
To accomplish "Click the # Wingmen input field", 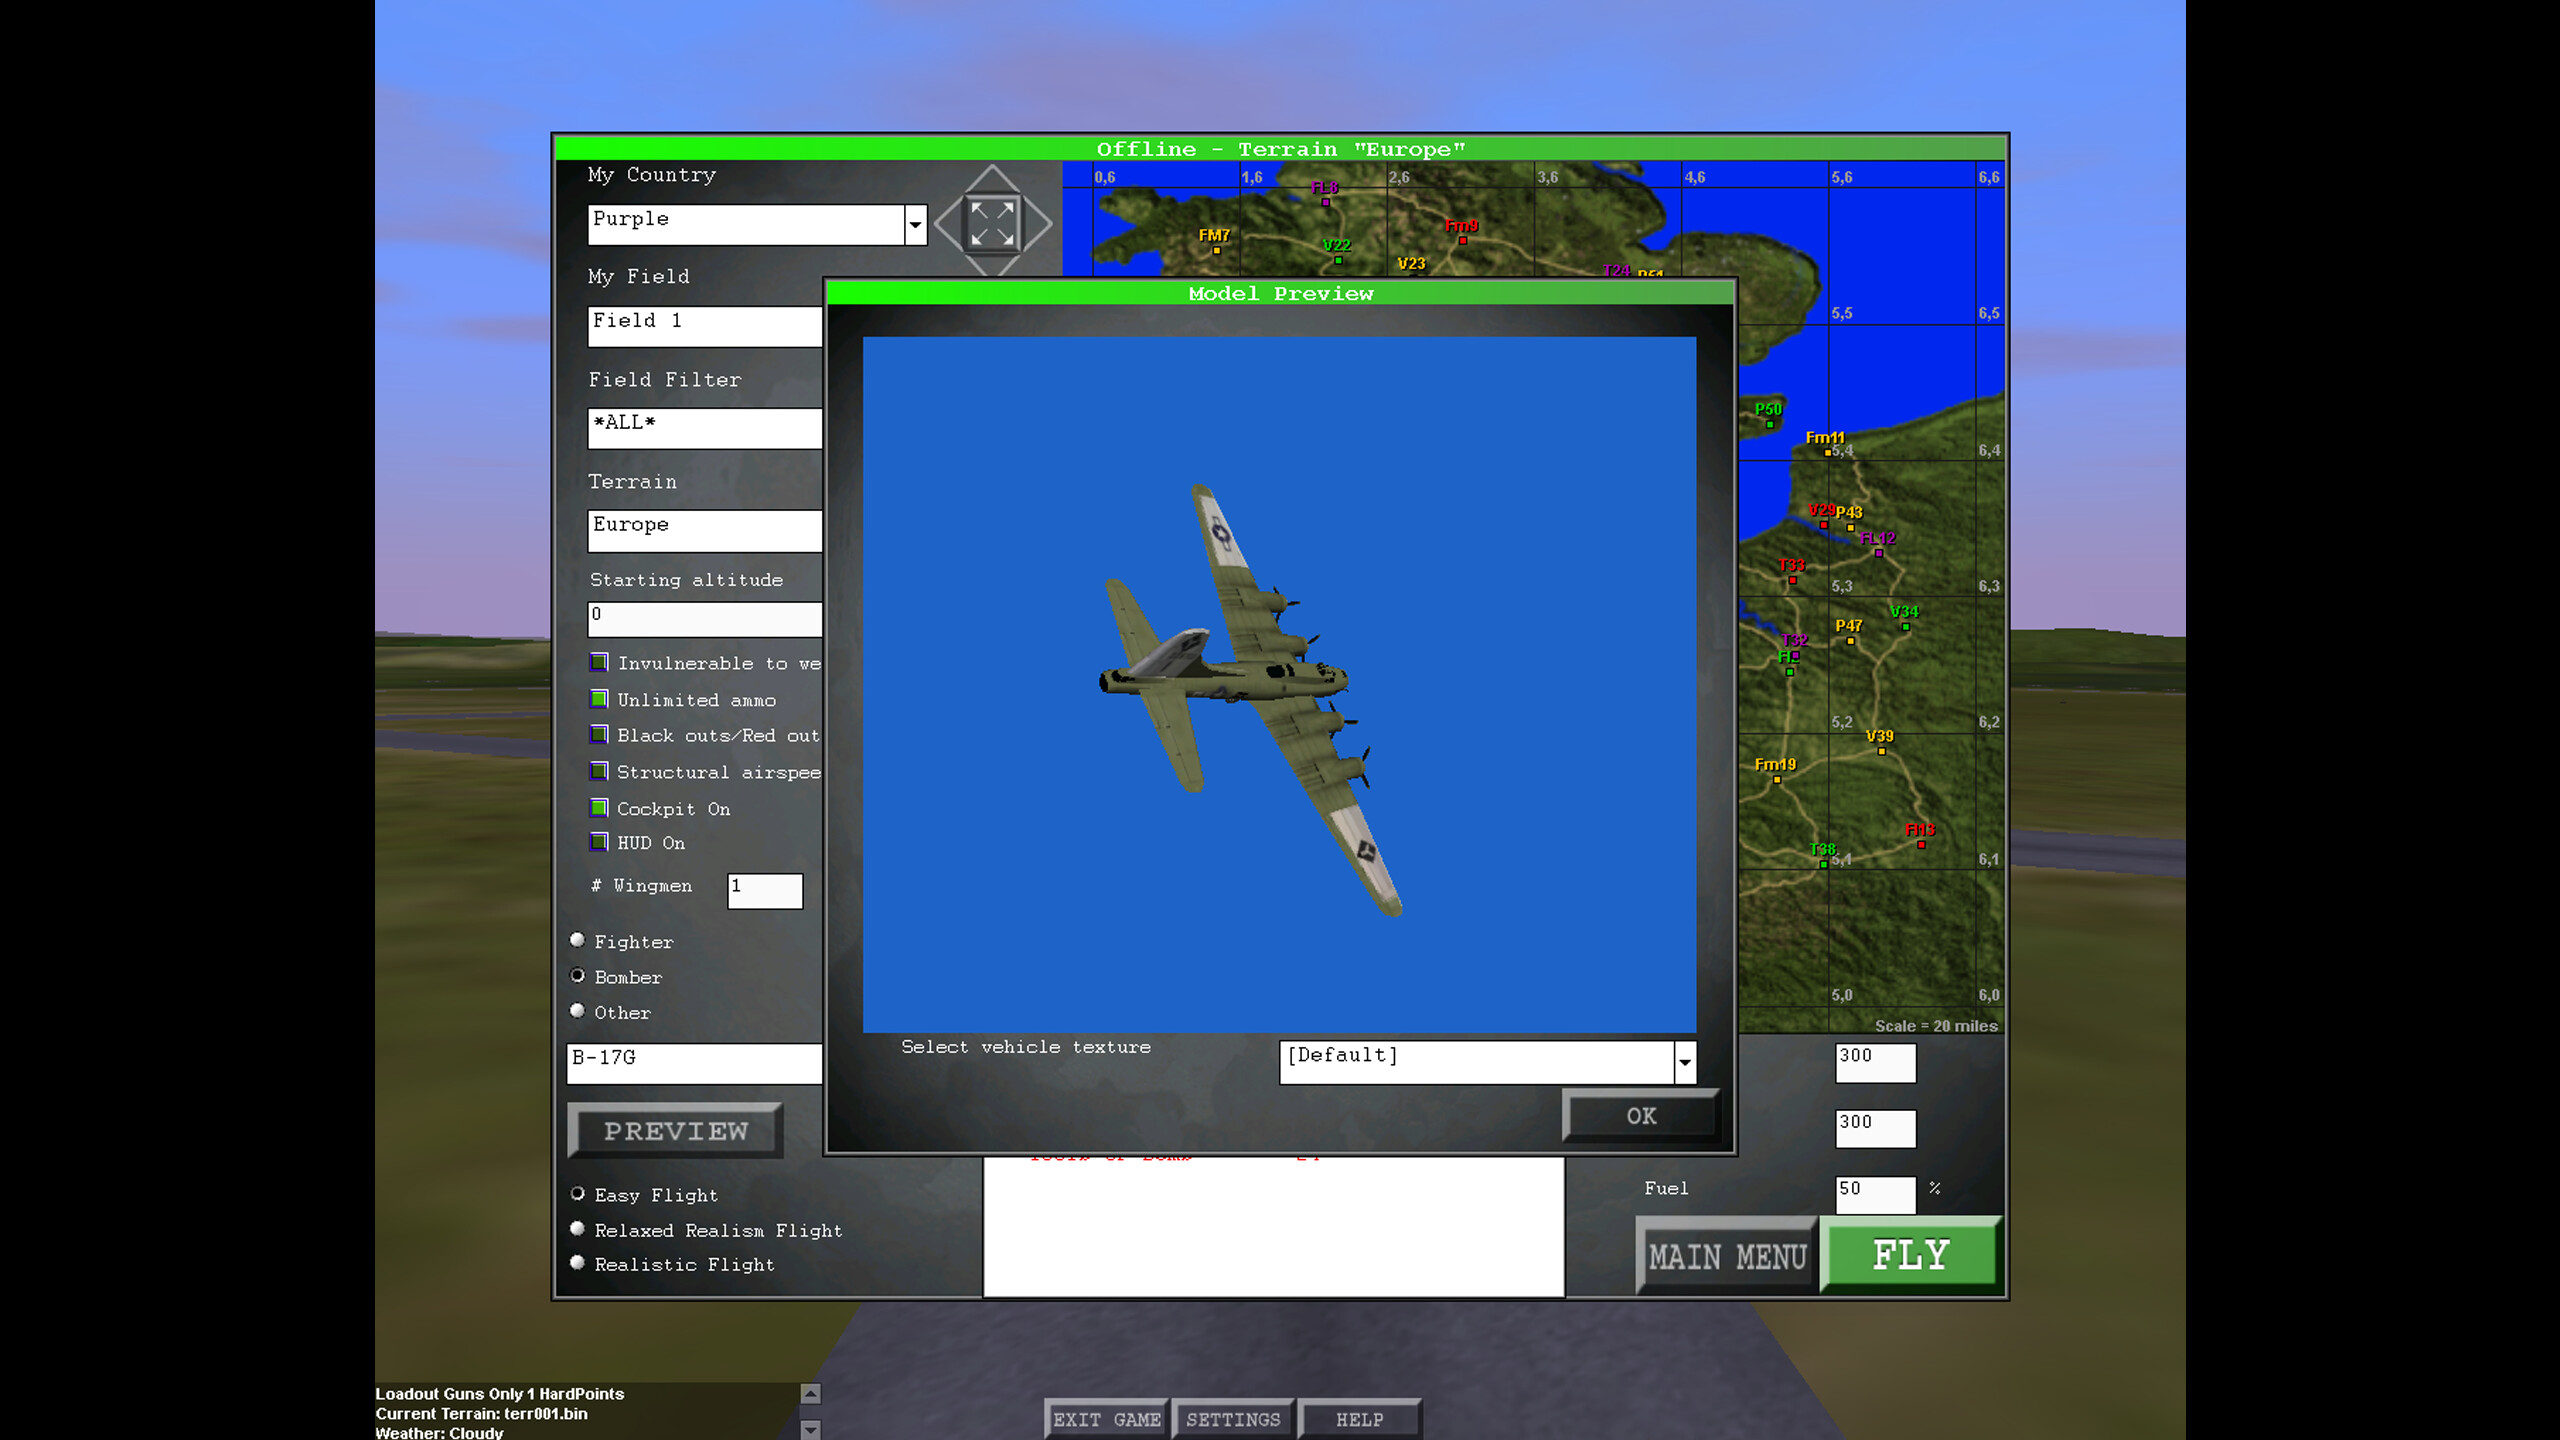I will 765,891.
